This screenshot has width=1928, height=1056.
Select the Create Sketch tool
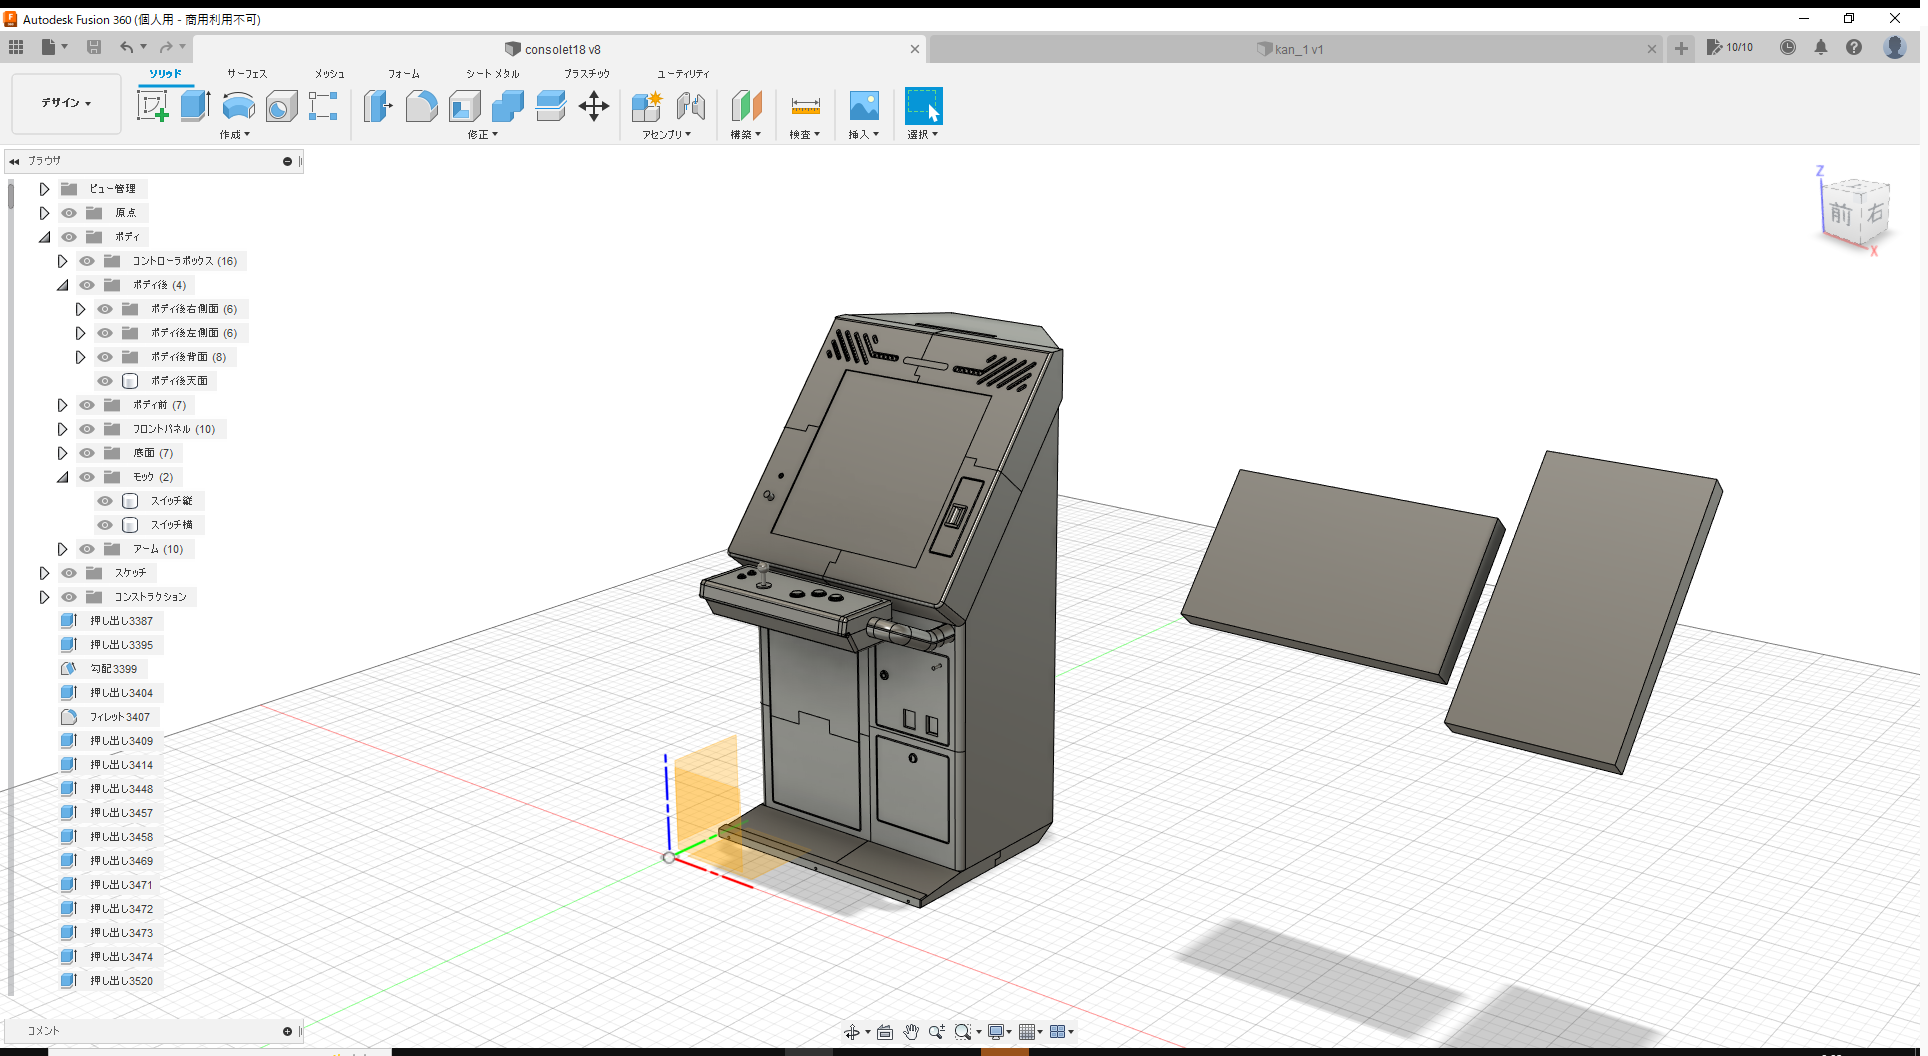[x=153, y=105]
